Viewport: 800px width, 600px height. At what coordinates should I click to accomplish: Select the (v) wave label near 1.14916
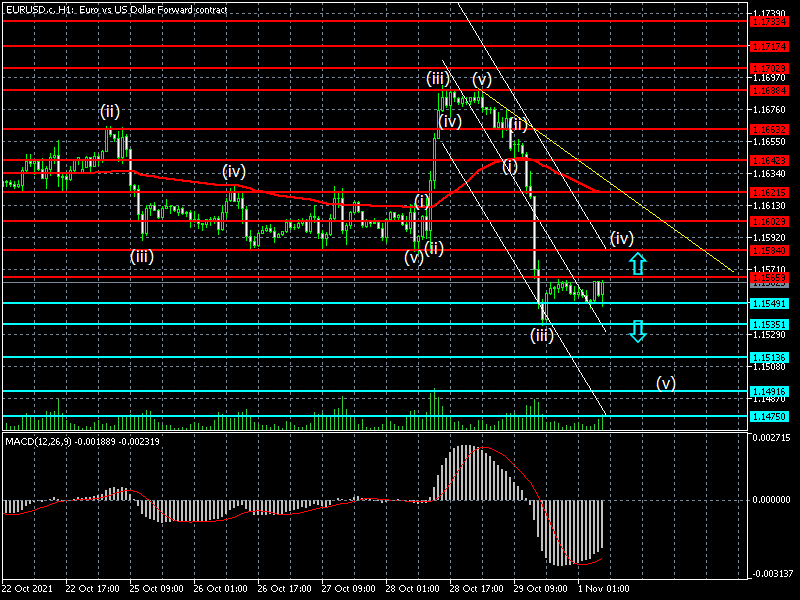pyautogui.click(x=666, y=383)
